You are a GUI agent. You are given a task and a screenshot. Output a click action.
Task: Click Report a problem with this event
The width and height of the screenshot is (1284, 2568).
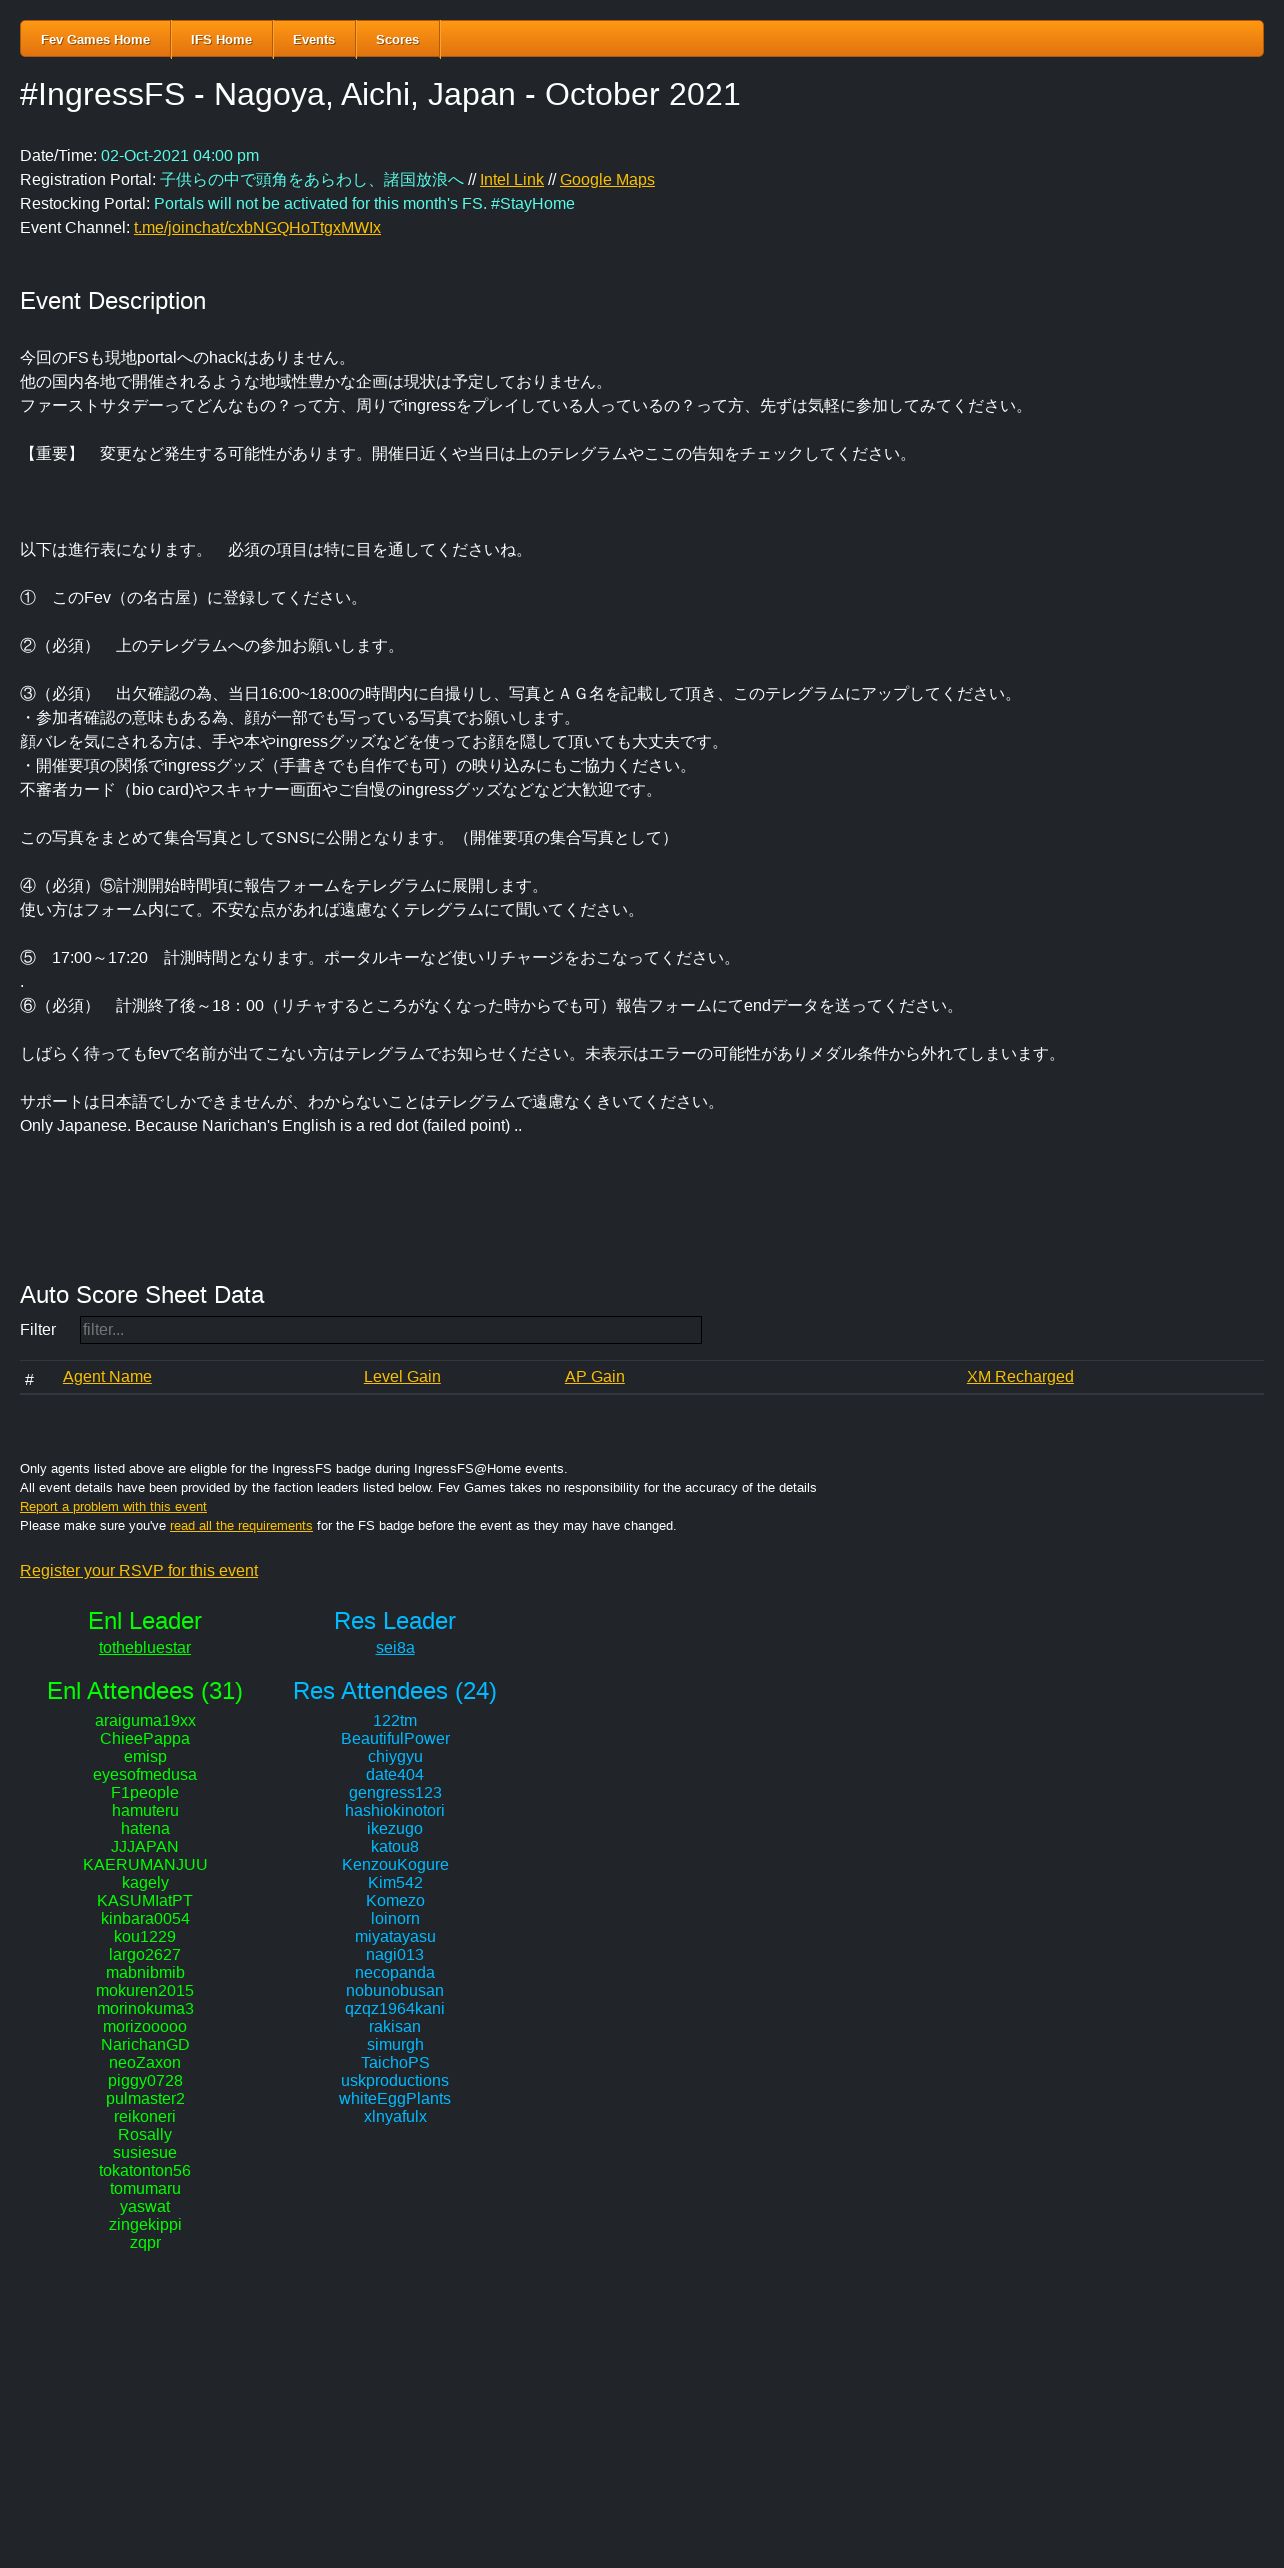click(x=113, y=1507)
